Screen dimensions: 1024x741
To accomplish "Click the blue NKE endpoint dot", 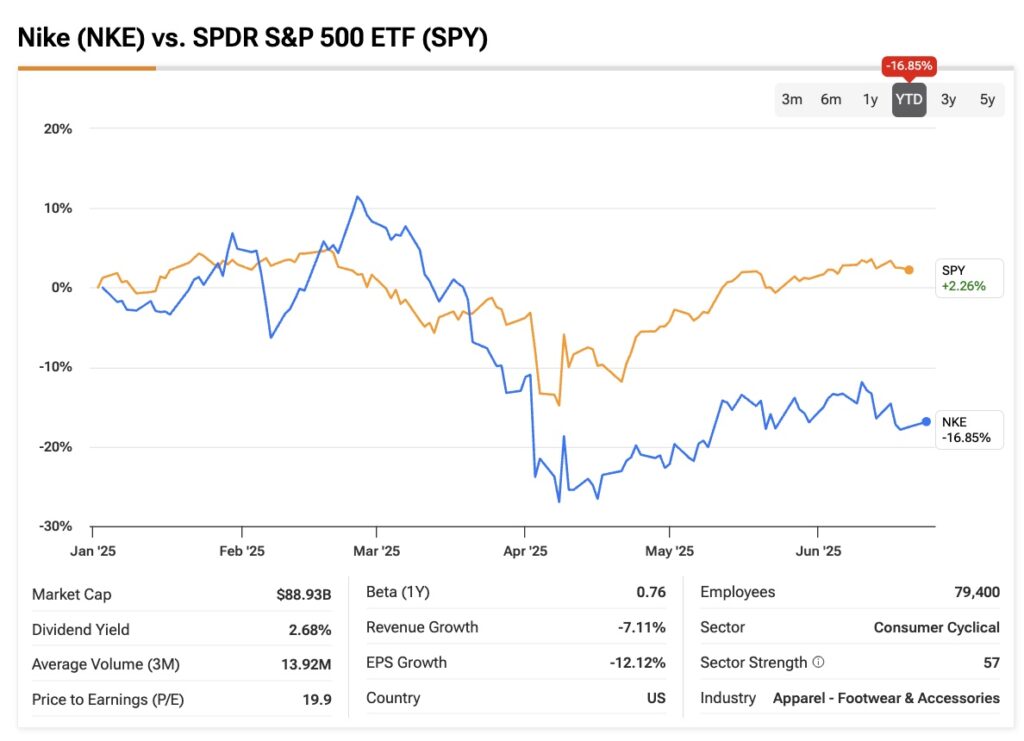I will tap(927, 421).
